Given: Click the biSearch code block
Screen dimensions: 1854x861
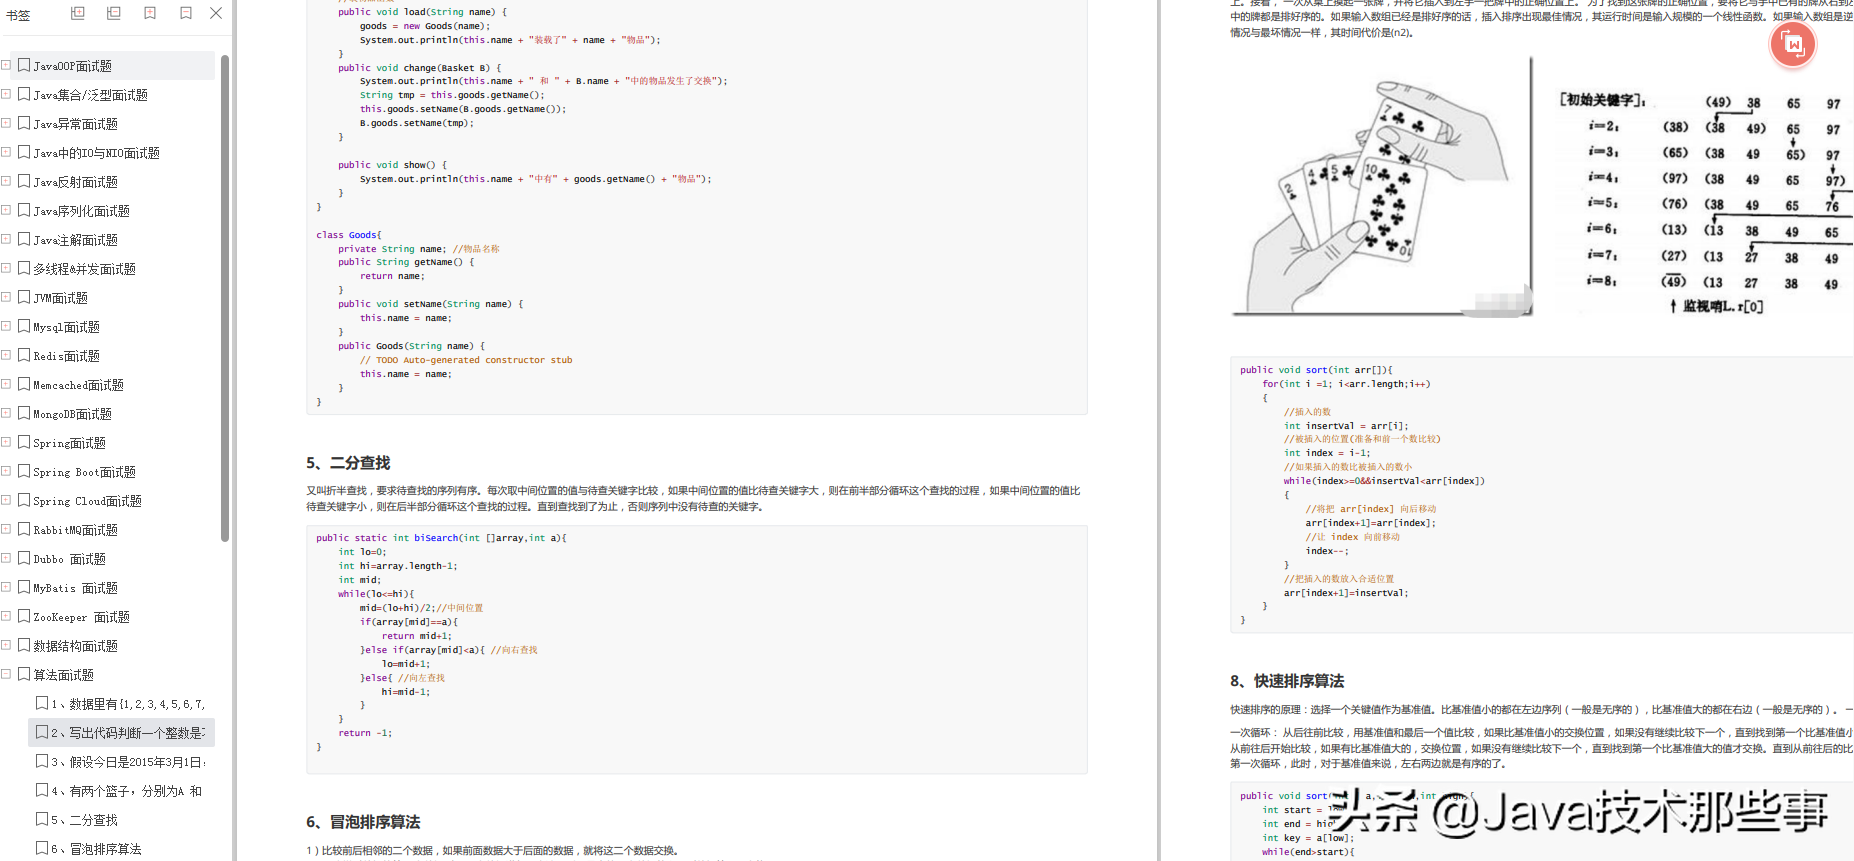Looking at the screenshot, I should tap(697, 650).
